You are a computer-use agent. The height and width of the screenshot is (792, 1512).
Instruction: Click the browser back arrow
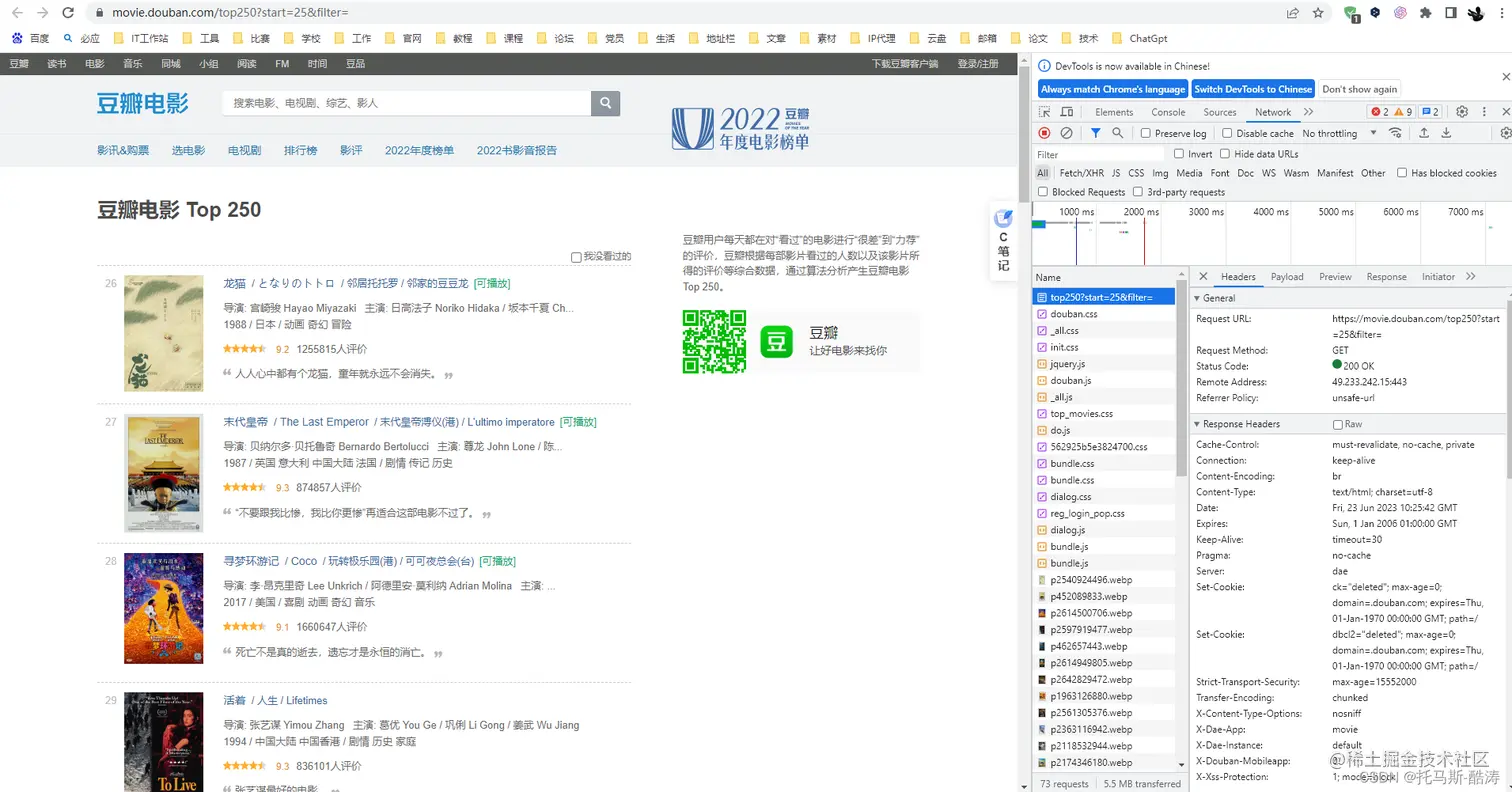[16, 13]
